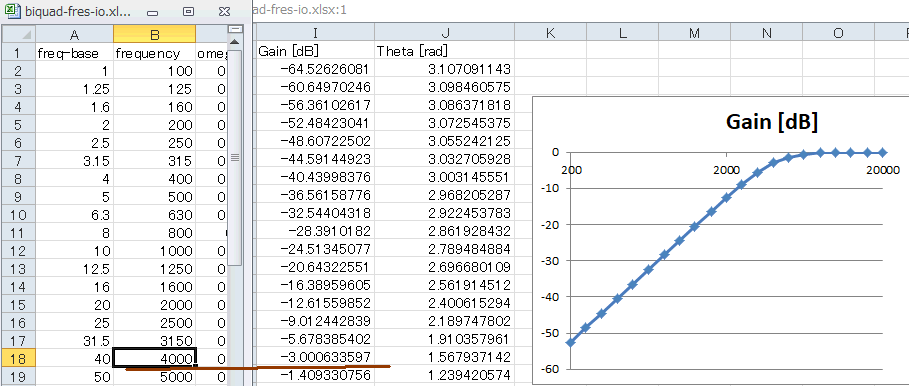Select frequency cell with value 1600

coord(154,287)
